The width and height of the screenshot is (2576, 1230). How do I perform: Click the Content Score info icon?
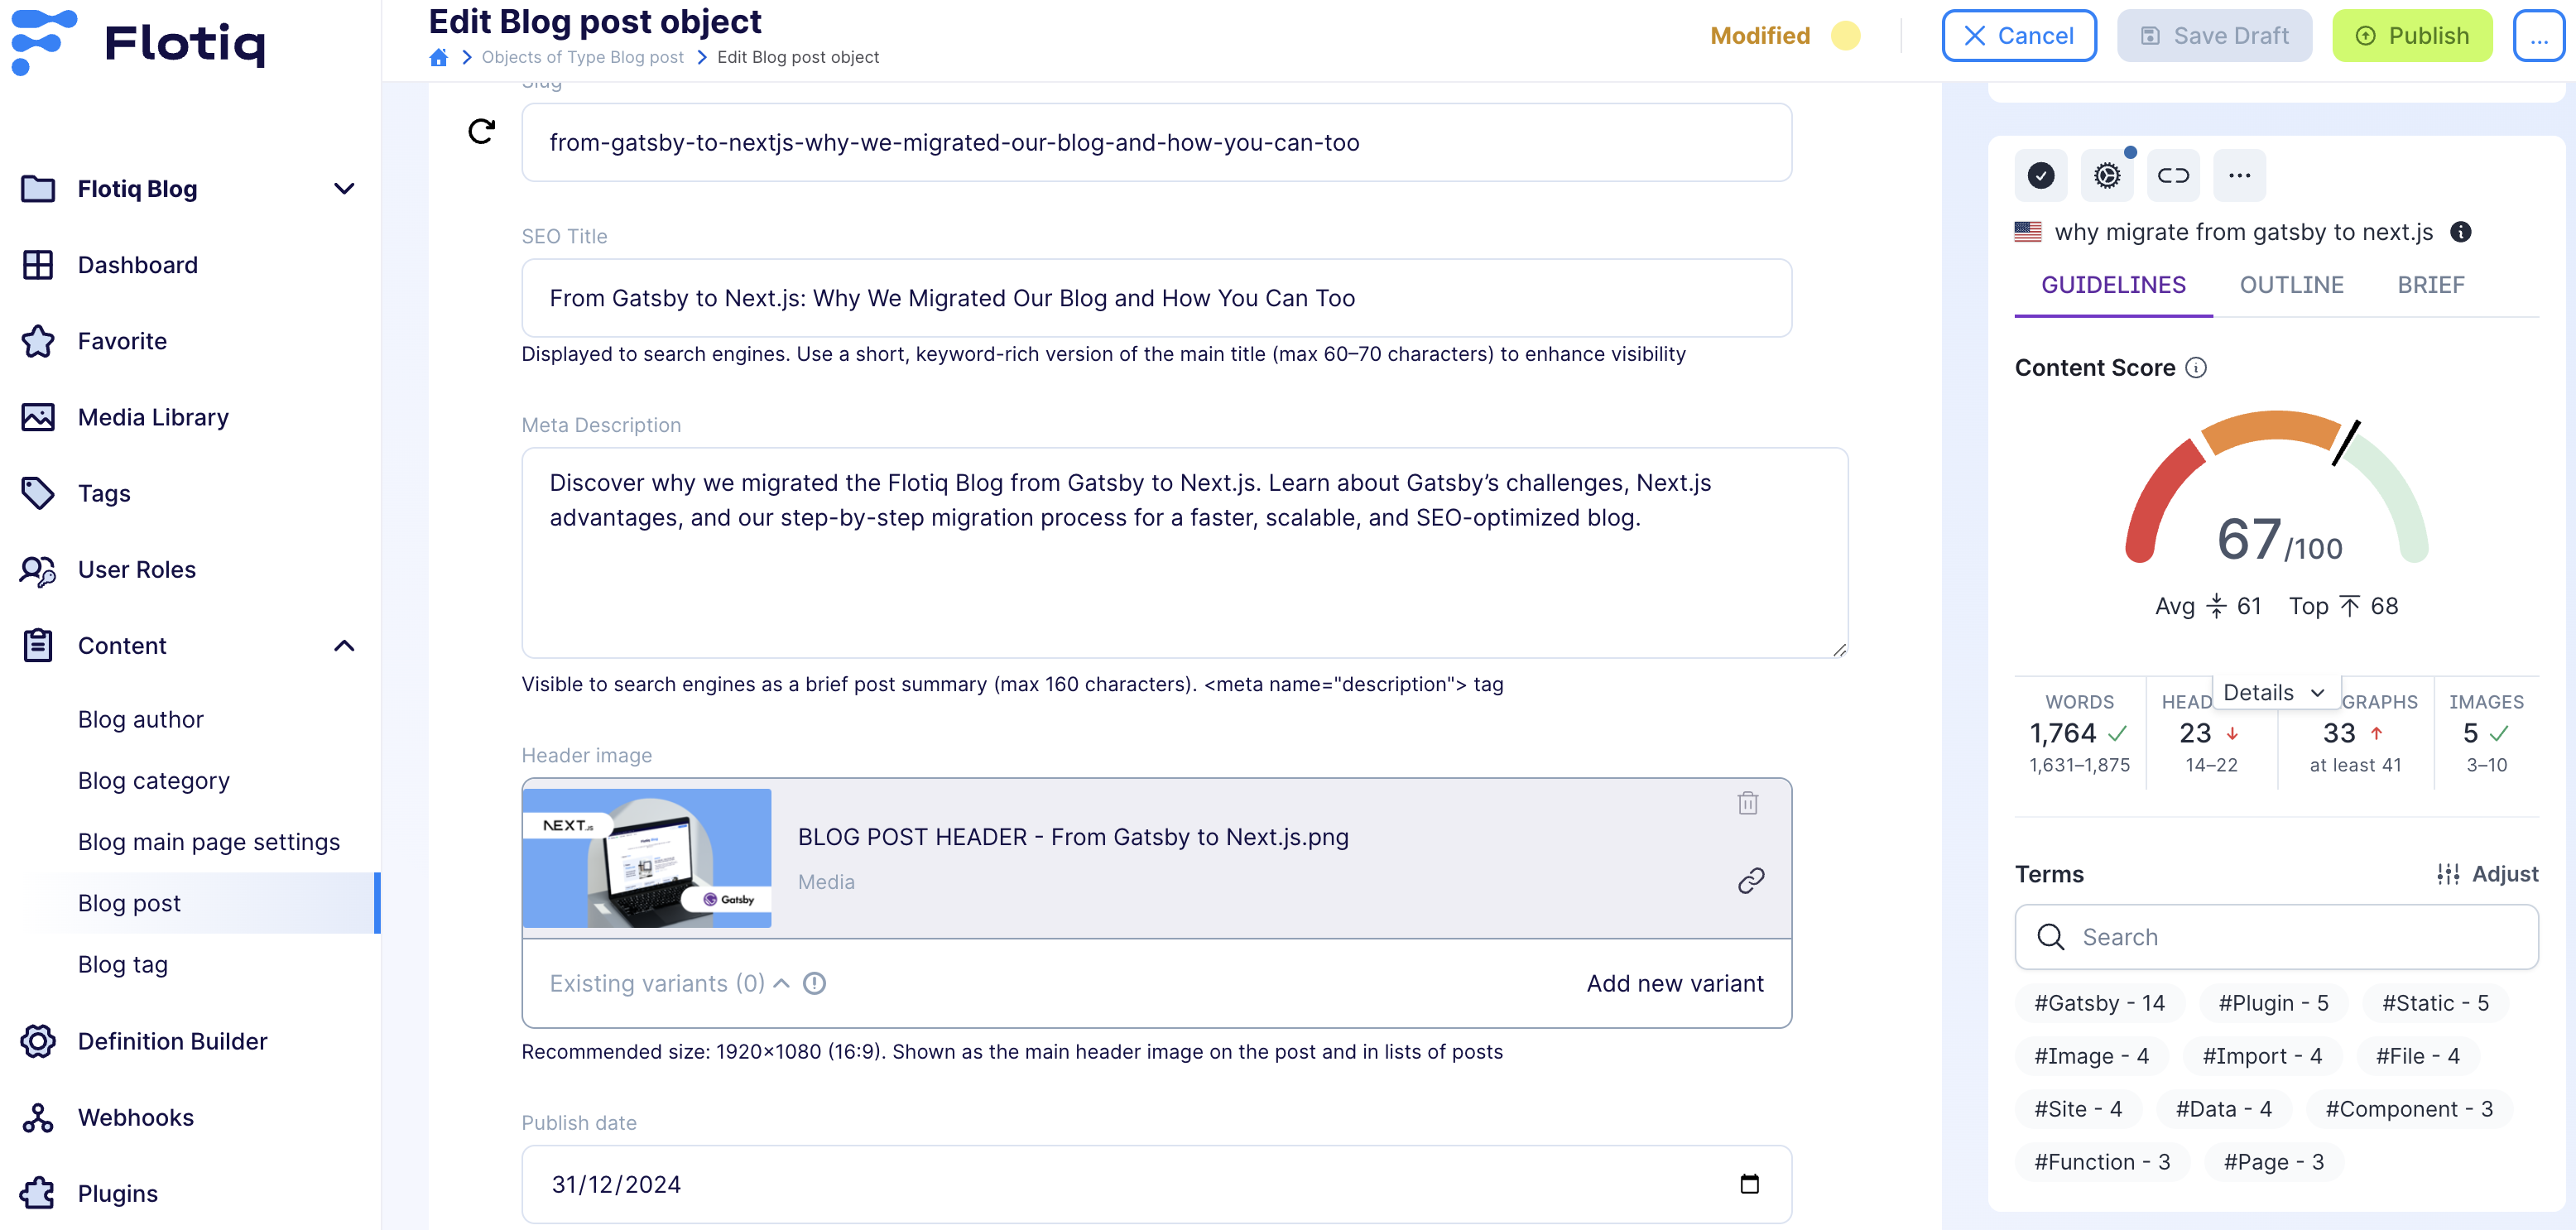point(2196,368)
